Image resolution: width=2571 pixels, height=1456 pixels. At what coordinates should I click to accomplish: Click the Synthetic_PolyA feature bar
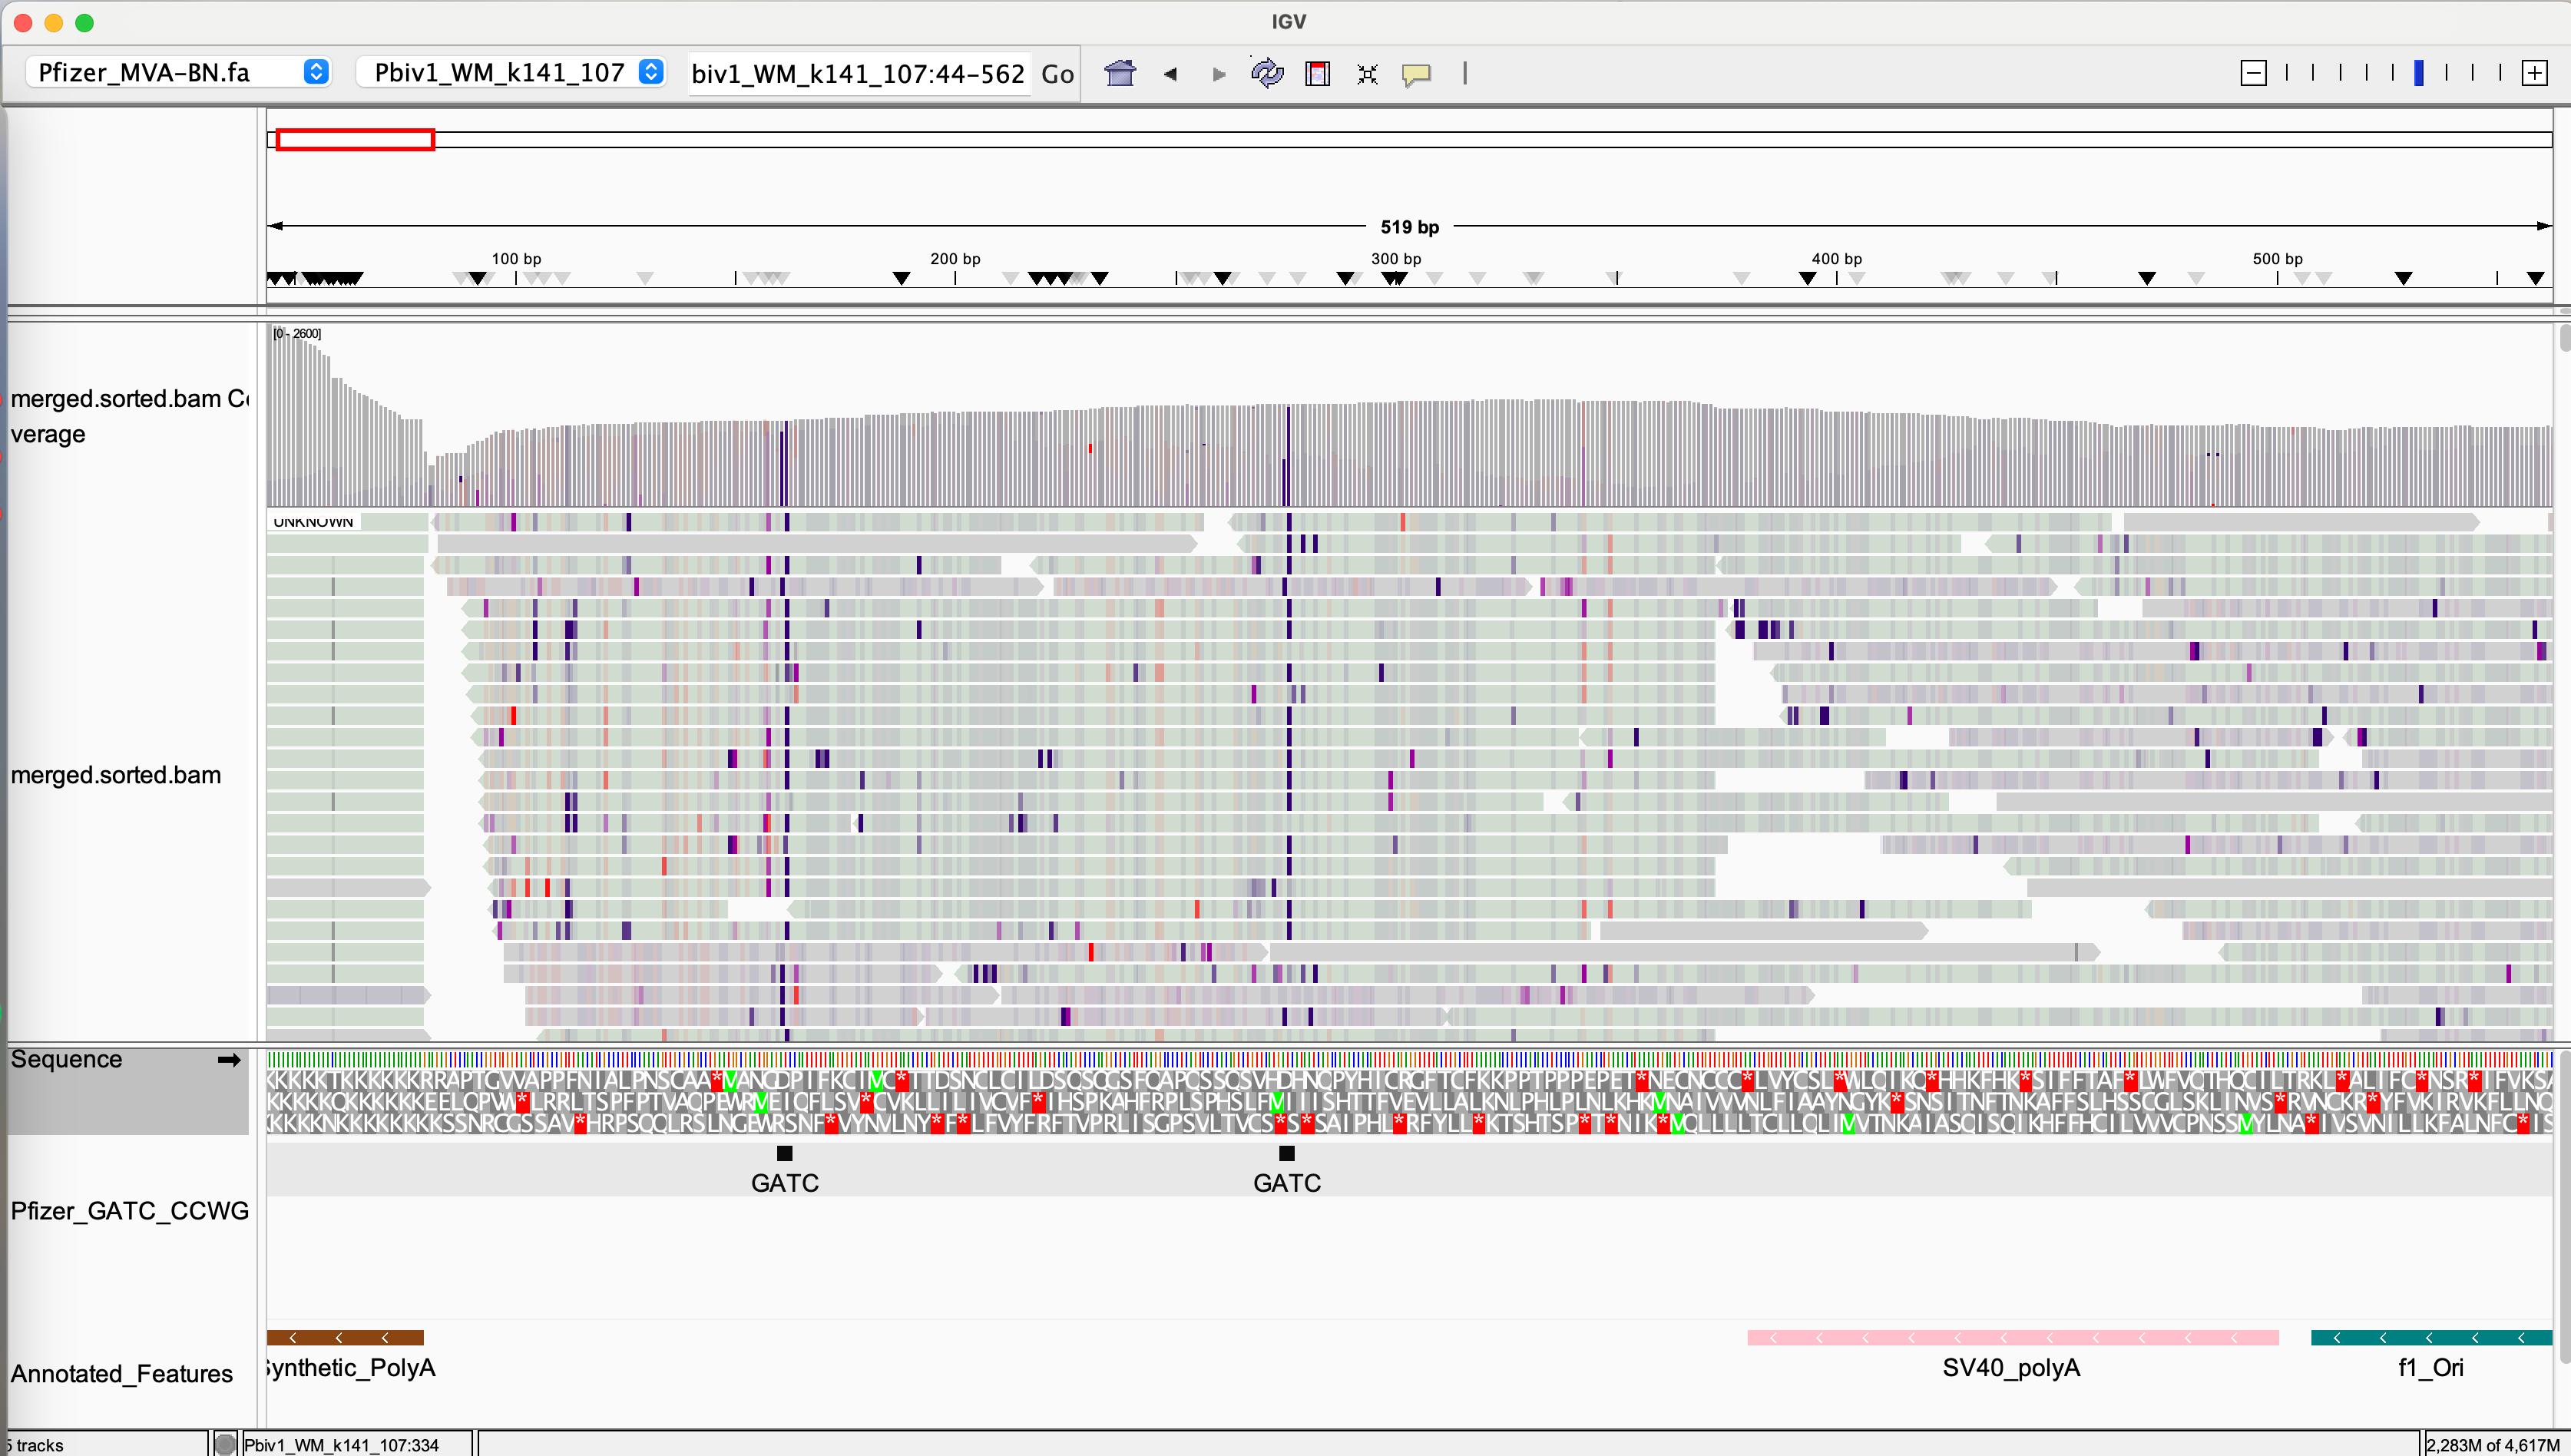pyautogui.click(x=345, y=1338)
